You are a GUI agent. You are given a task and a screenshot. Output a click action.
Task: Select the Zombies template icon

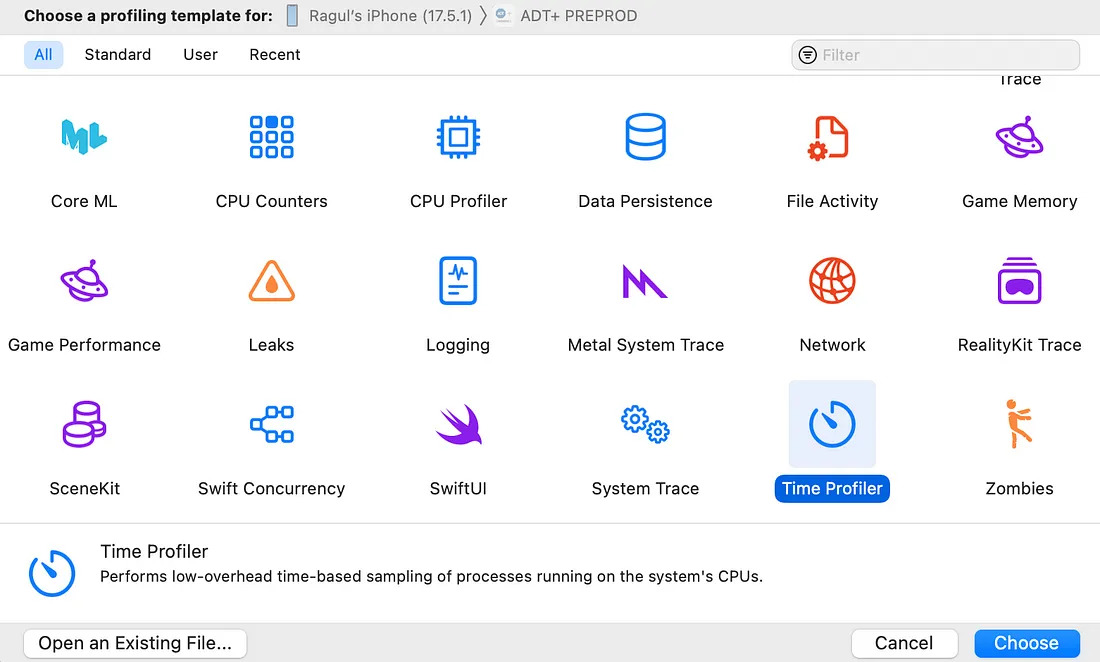click(1019, 424)
